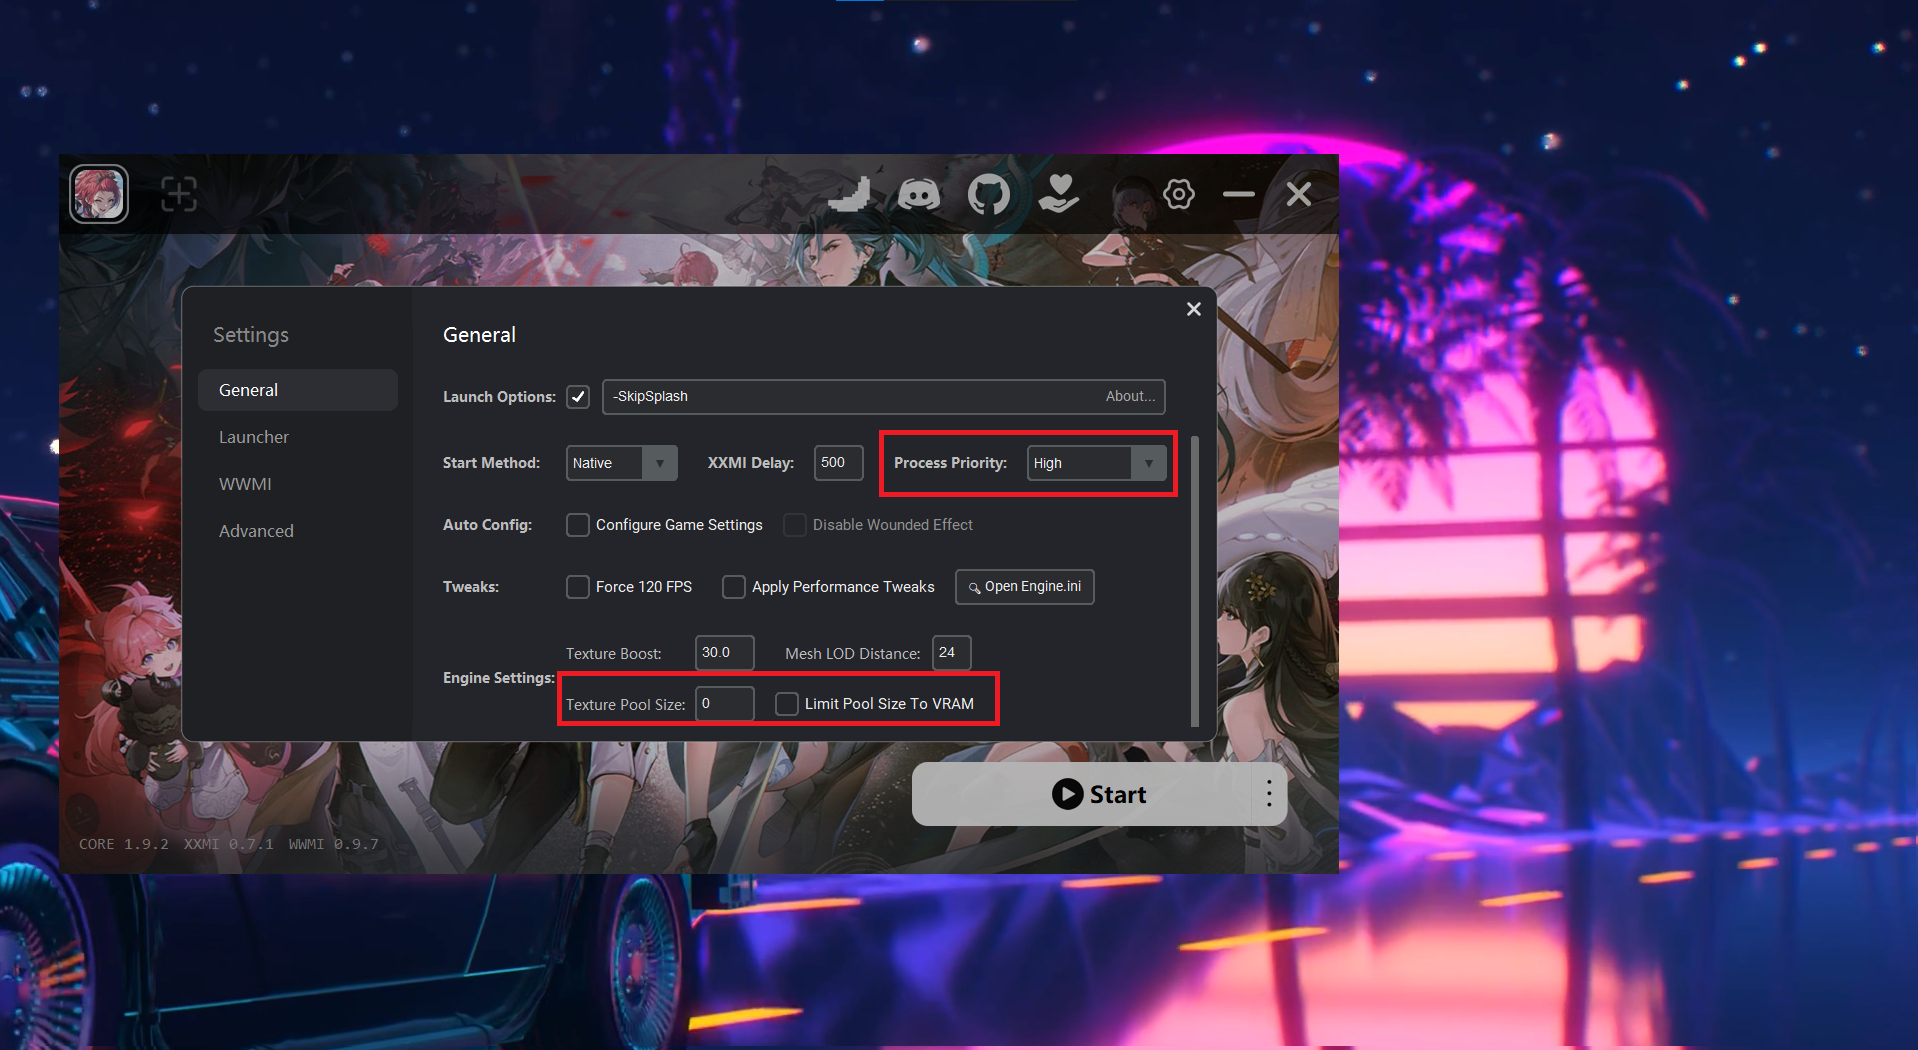Viewport: 1918px width, 1050px height.
Task: Open the GameBanana page icon
Action: coord(850,194)
